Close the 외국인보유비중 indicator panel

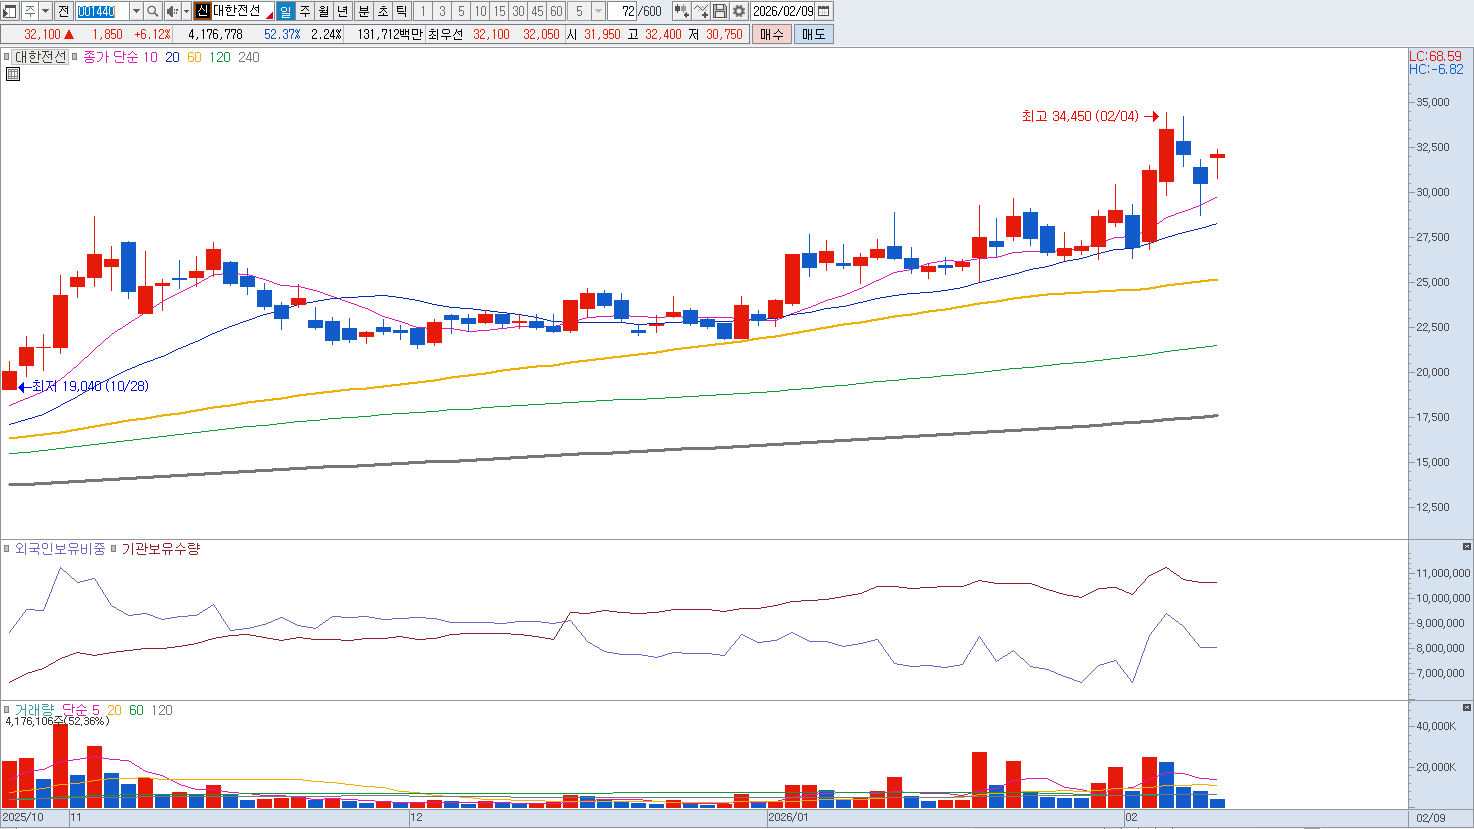coord(1467,547)
